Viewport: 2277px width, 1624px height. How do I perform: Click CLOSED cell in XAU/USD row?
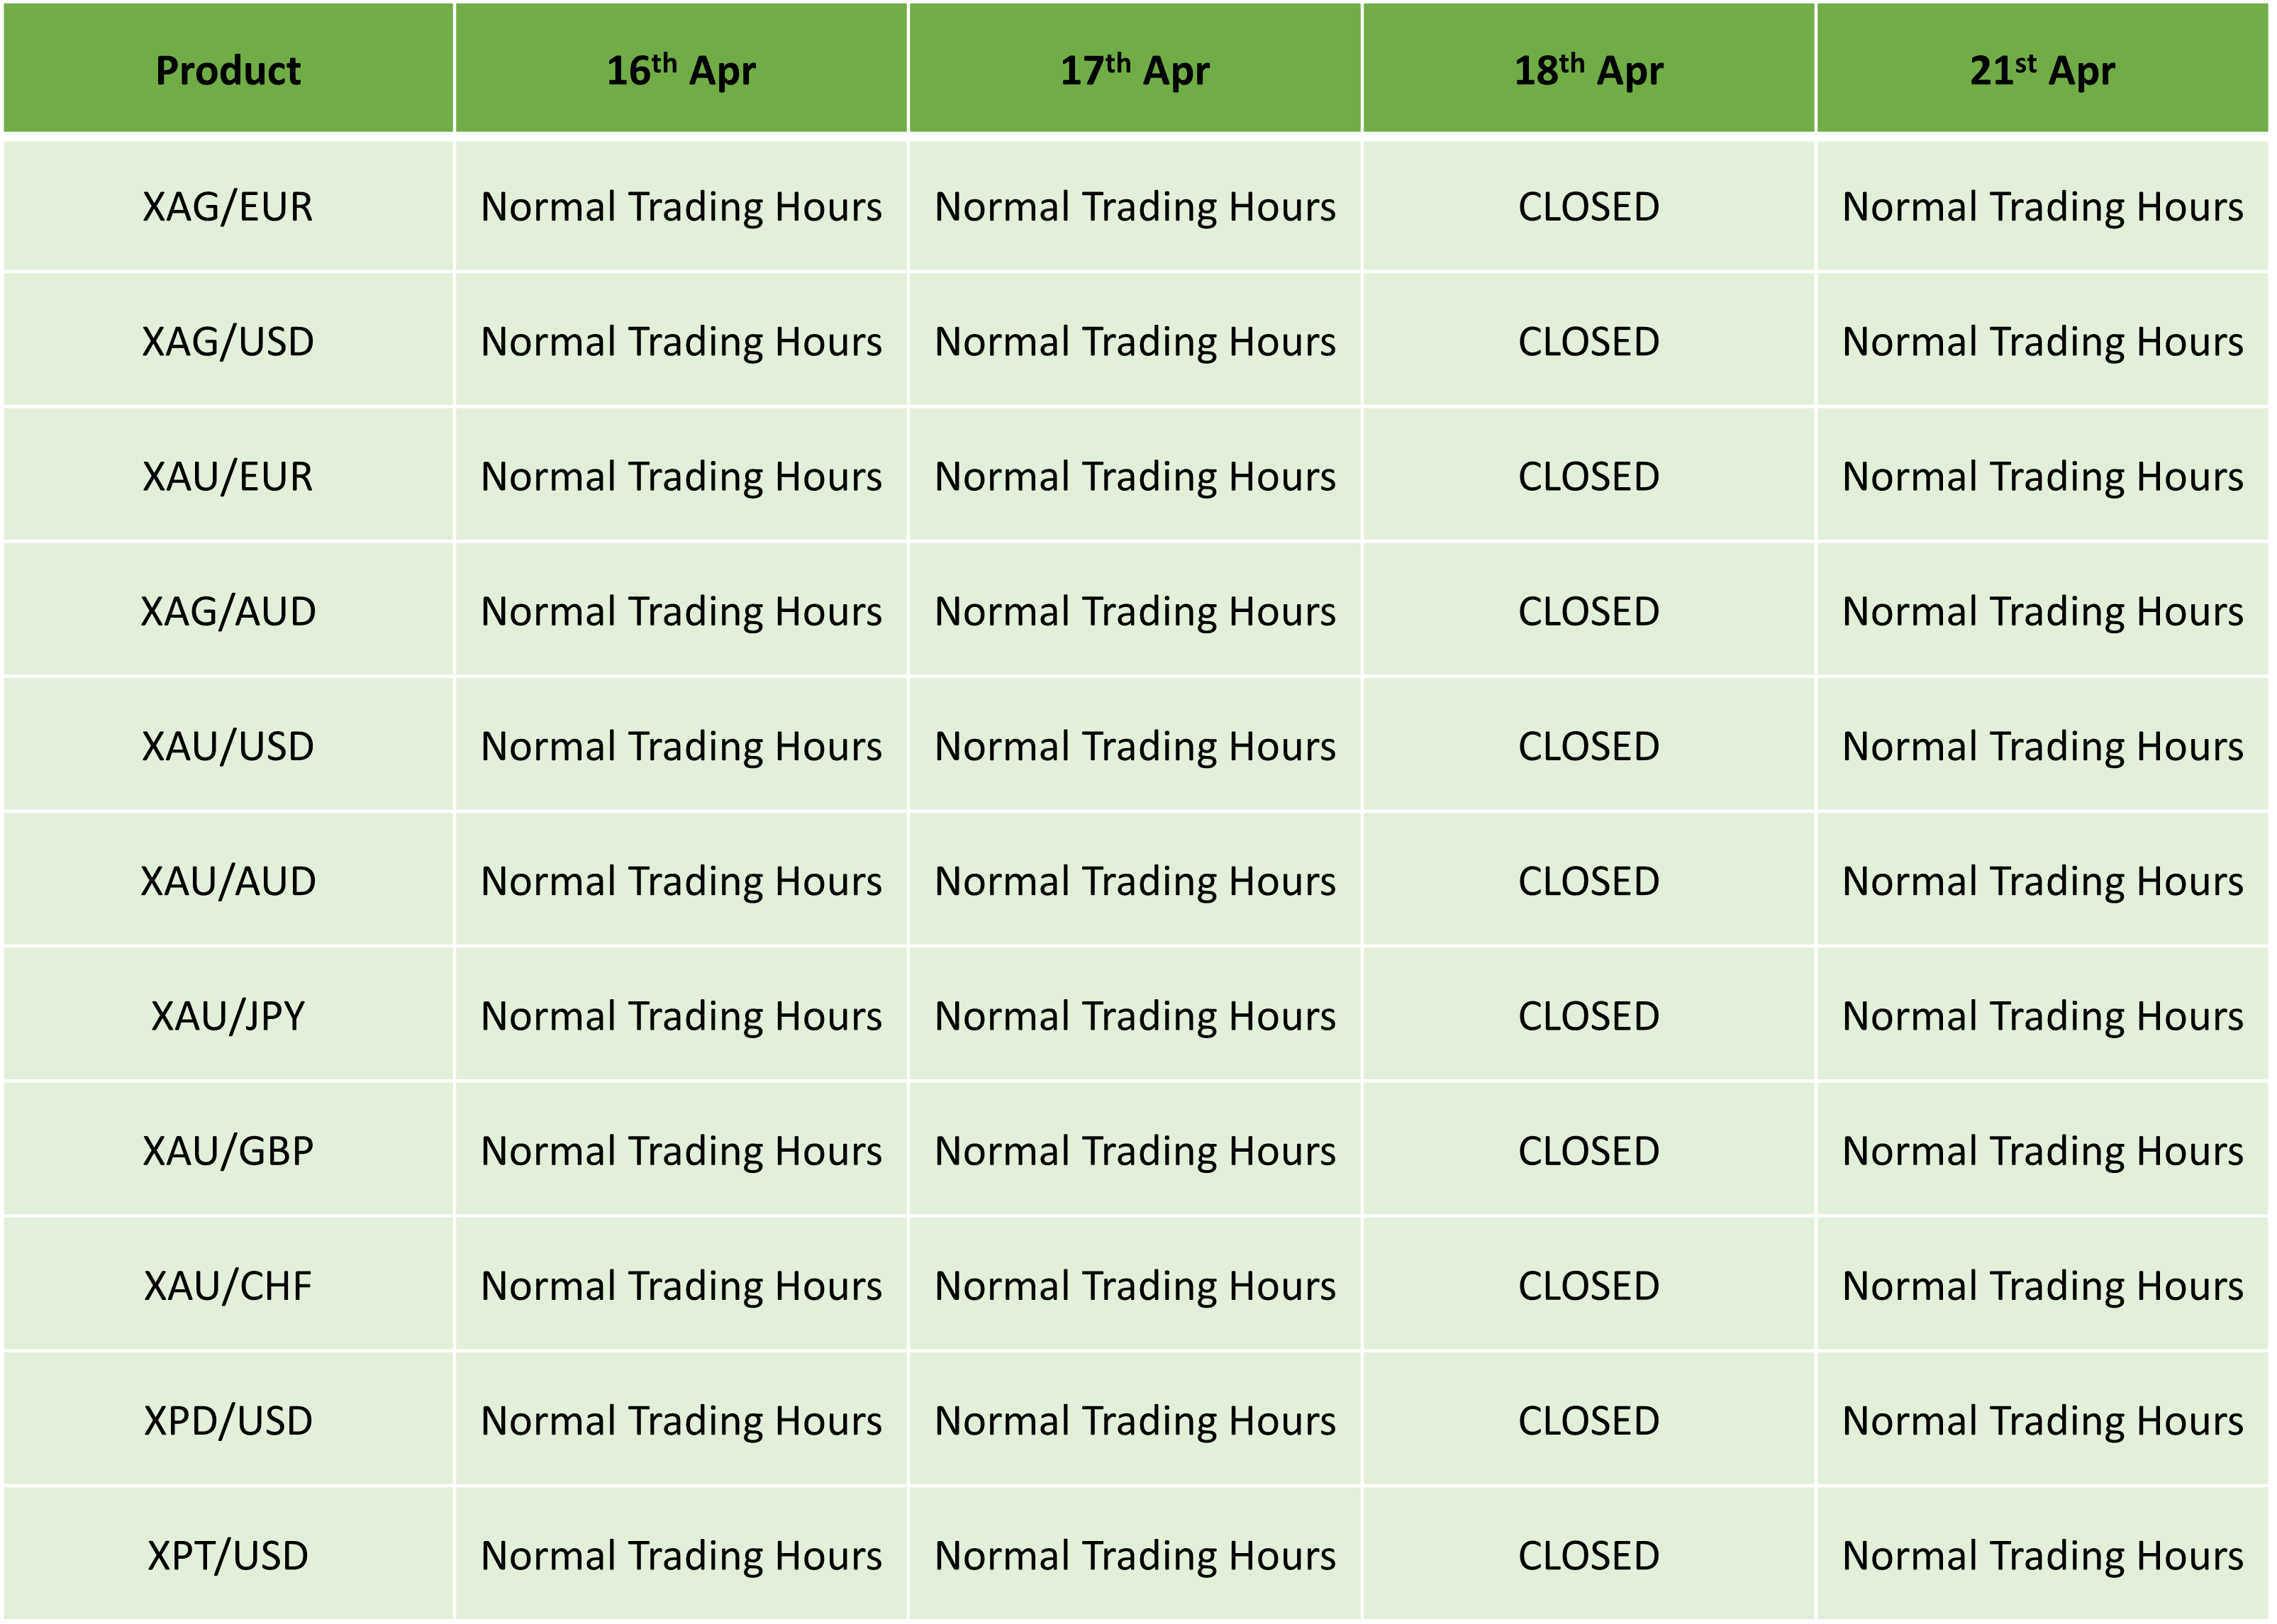(1589, 745)
